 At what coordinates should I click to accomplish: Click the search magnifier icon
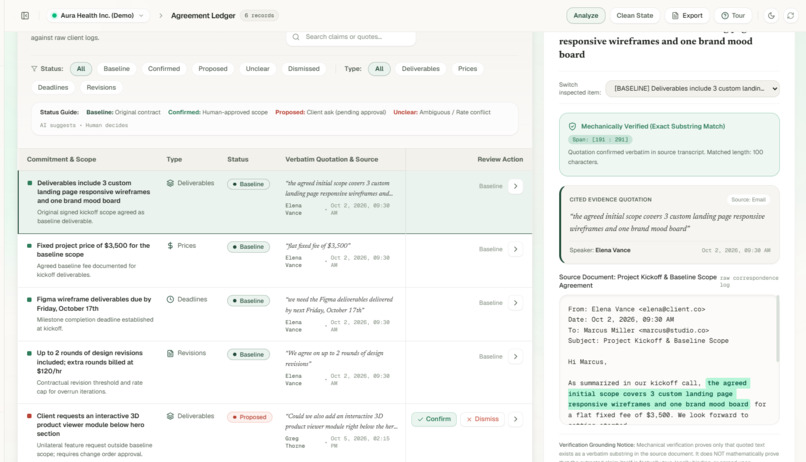click(x=296, y=37)
